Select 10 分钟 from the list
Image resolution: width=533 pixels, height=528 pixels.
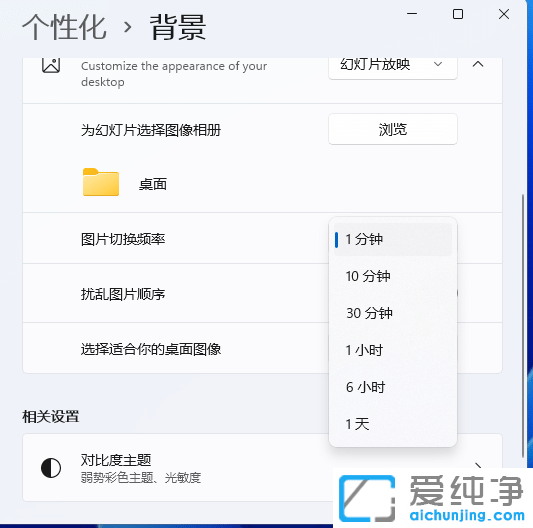(393, 276)
